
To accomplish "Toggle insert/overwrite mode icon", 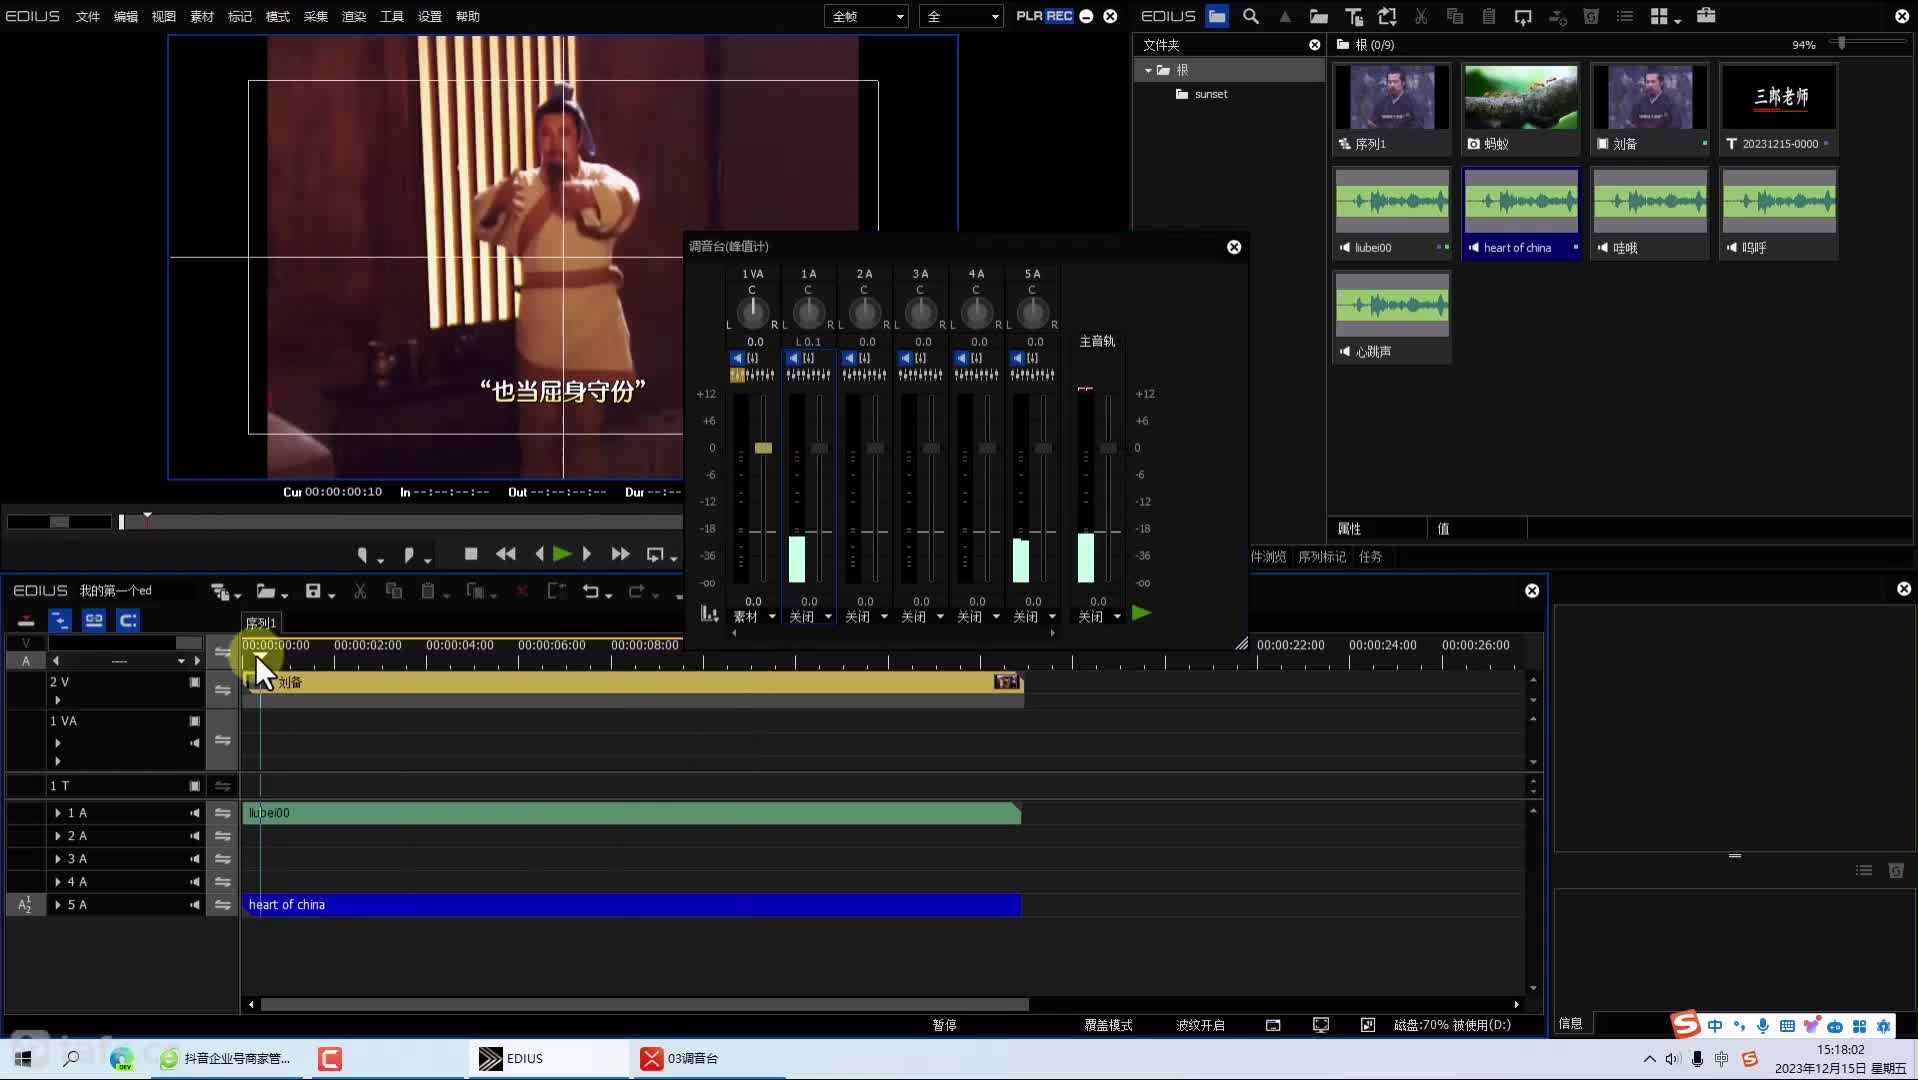I will pyautogui.click(x=27, y=620).
